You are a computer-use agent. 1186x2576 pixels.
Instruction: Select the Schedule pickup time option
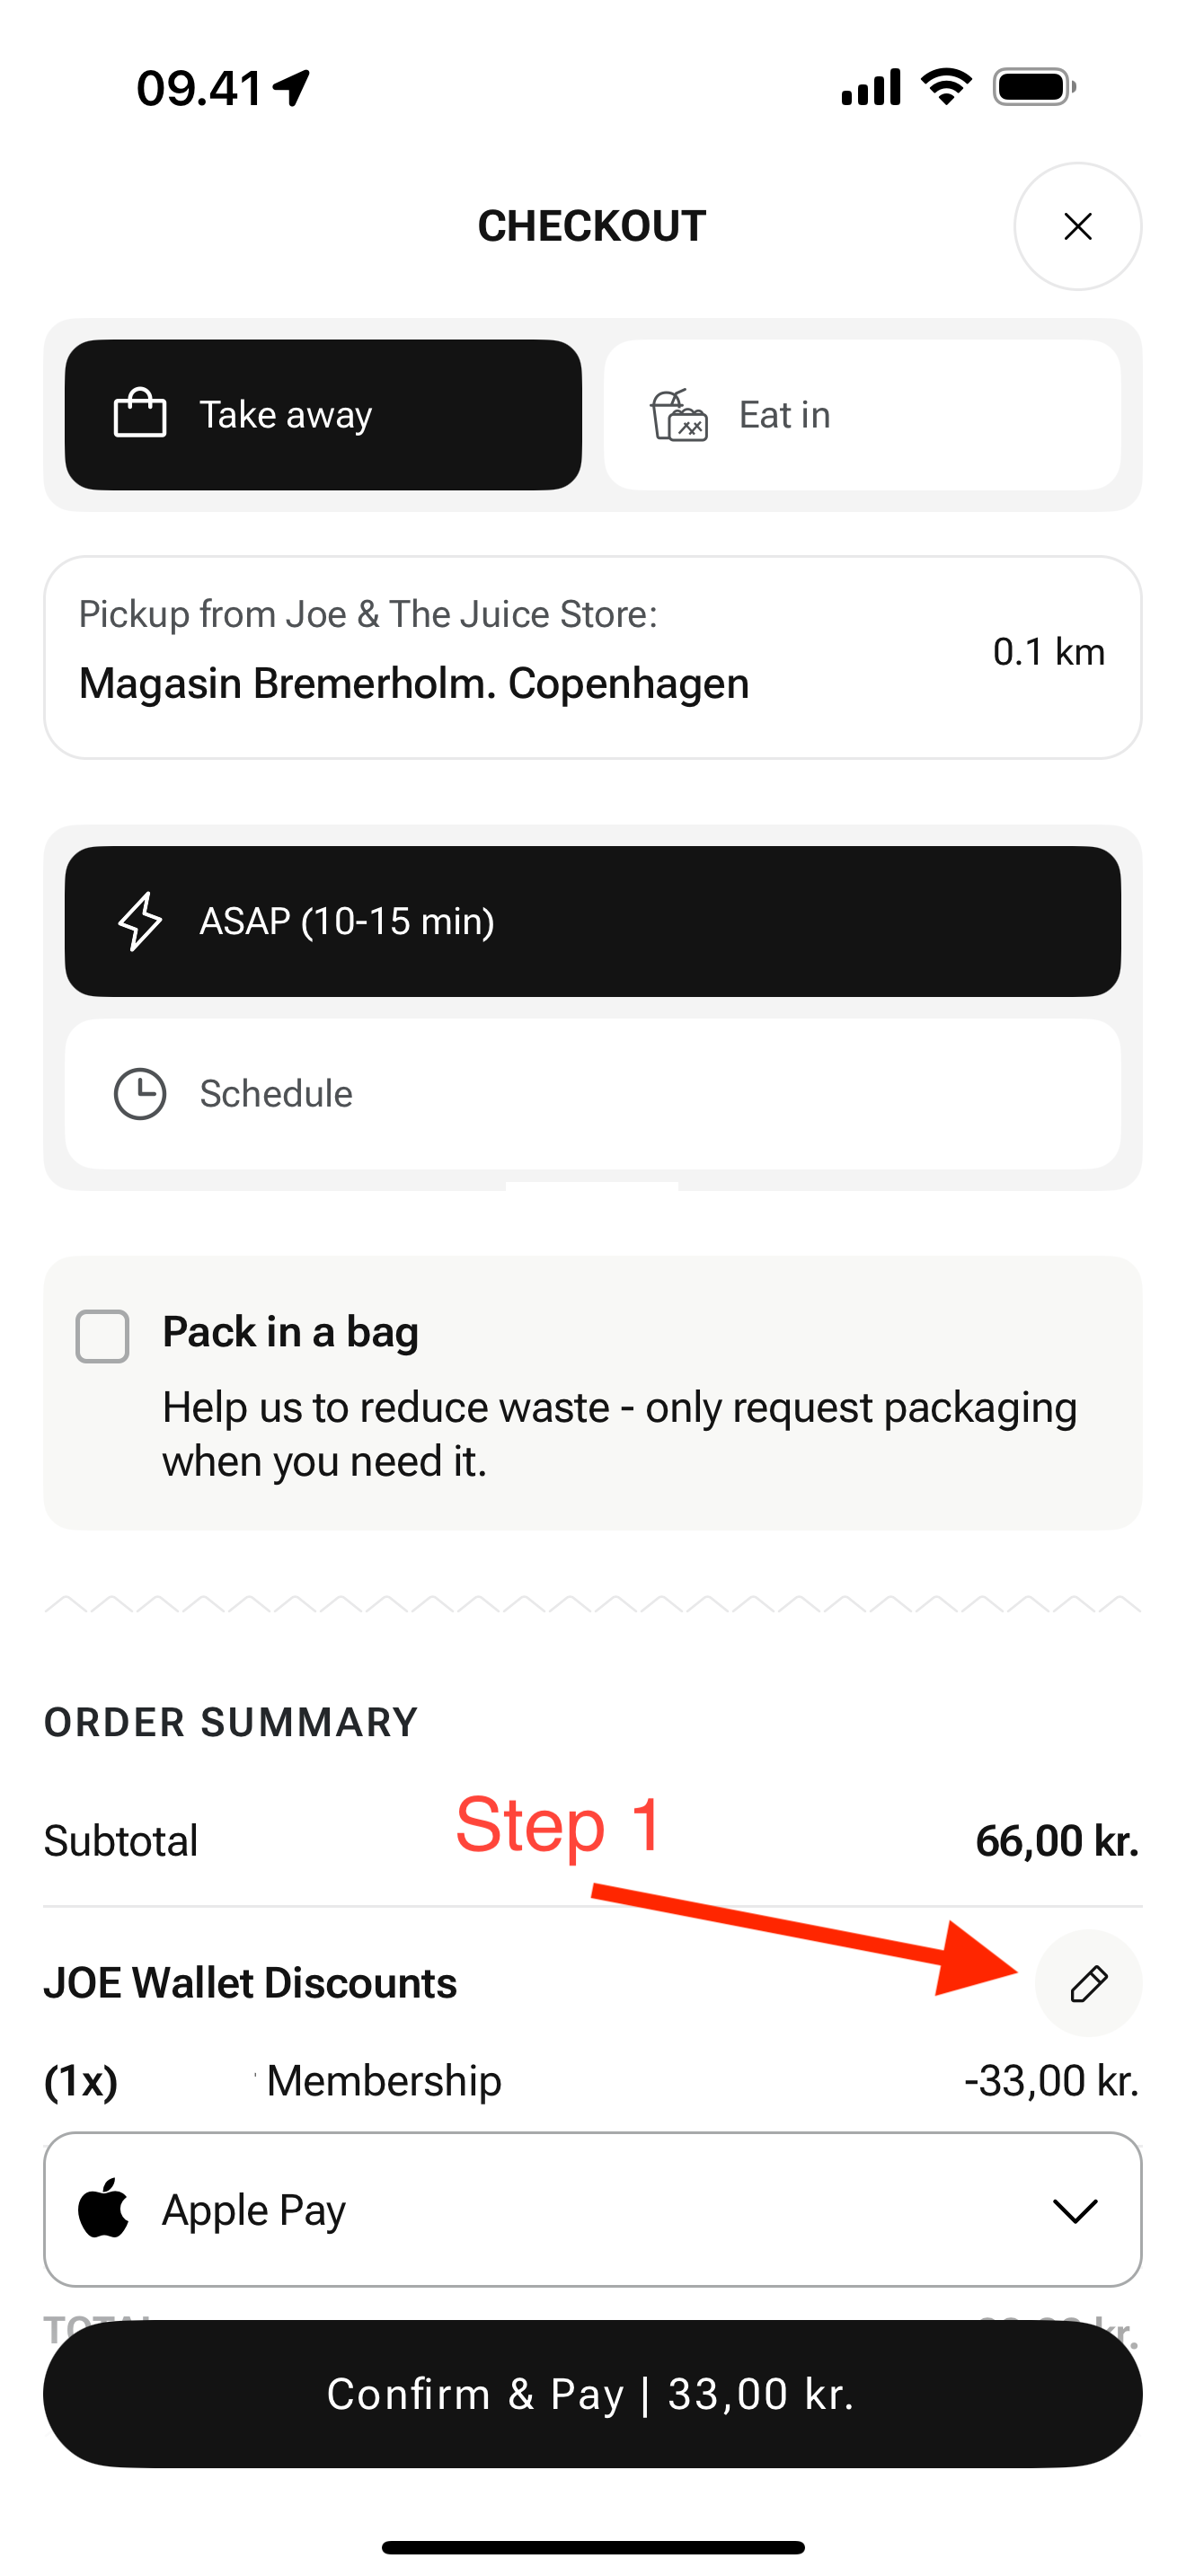pyautogui.click(x=592, y=1094)
